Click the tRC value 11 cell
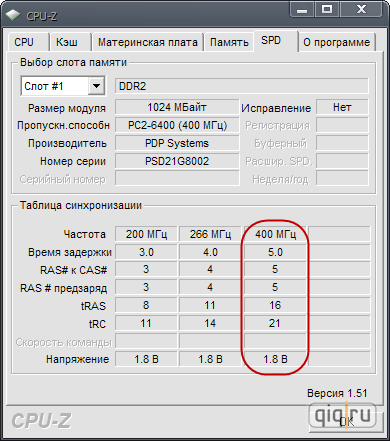Image resolution: width=390 pixels, height=441 pixels. click(146, 323)
